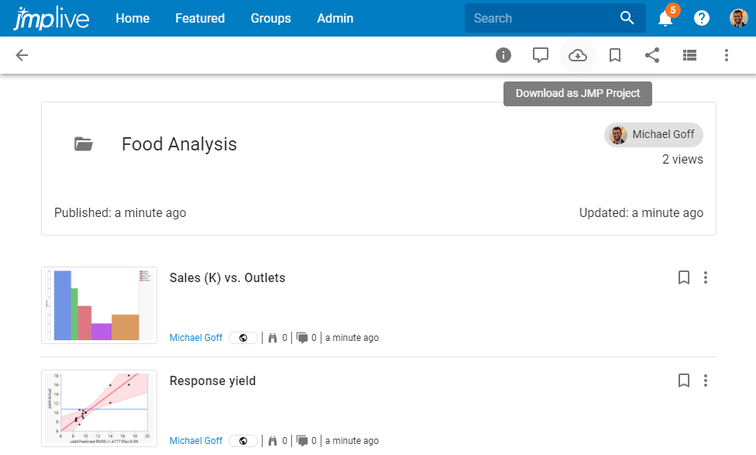Click the share icon in toolbar

pos(652,55)
